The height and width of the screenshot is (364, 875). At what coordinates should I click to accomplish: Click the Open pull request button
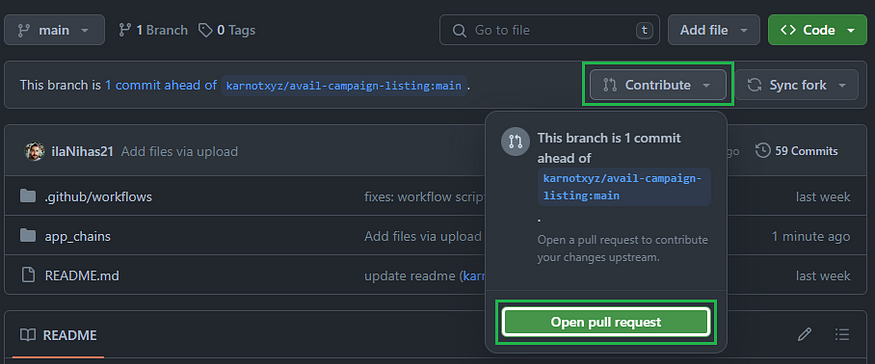605,322
